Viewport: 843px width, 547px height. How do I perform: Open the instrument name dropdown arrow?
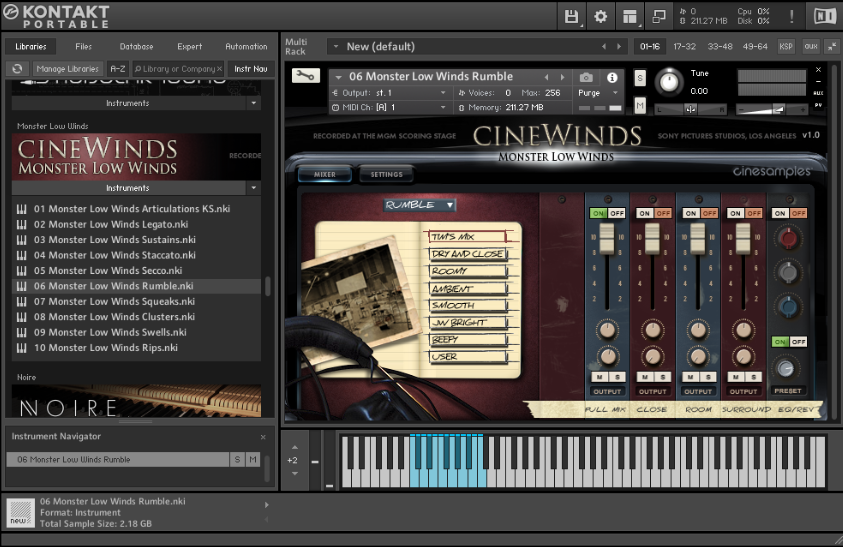click(339, 77)
